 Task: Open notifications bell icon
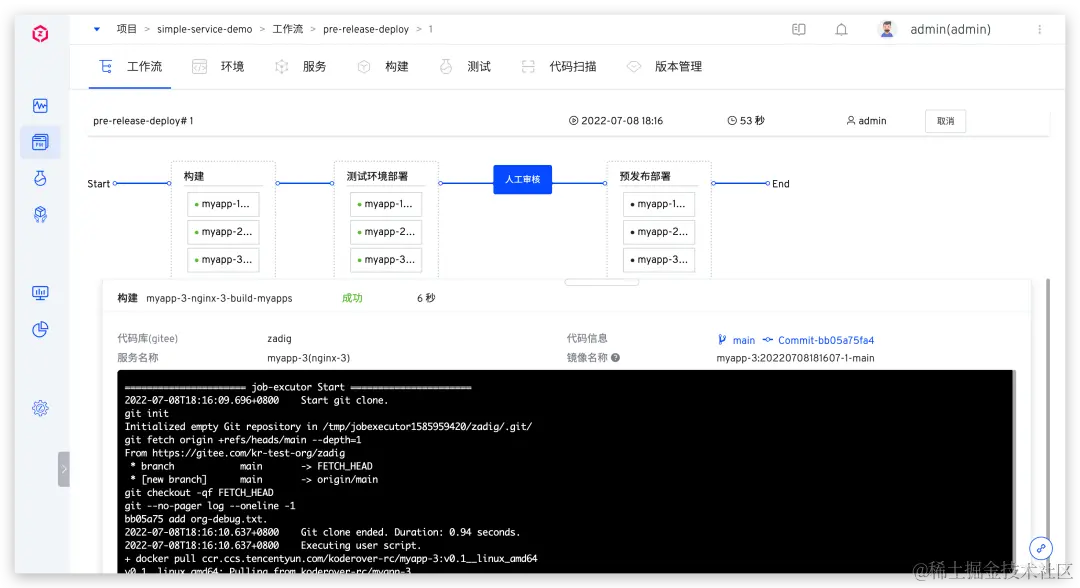click(x=841, y=29)
